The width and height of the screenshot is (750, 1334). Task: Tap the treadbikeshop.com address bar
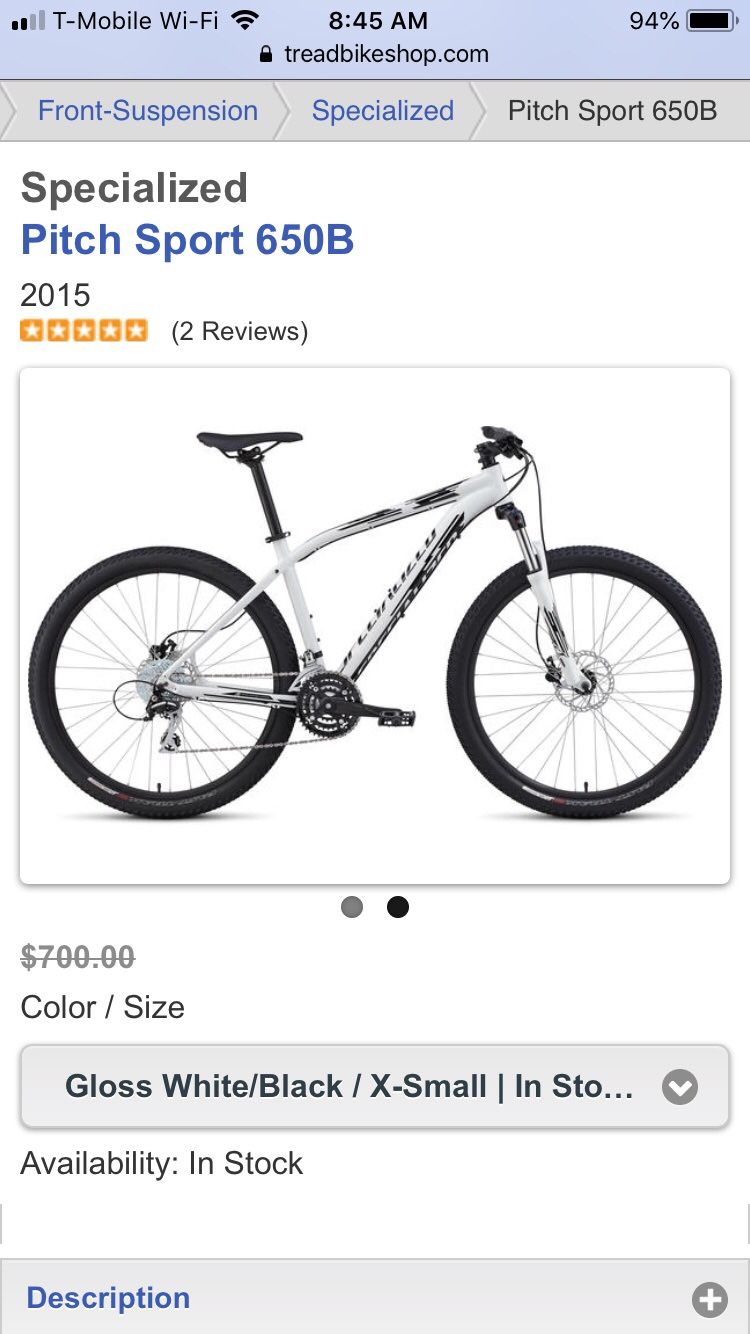(375, 54)
